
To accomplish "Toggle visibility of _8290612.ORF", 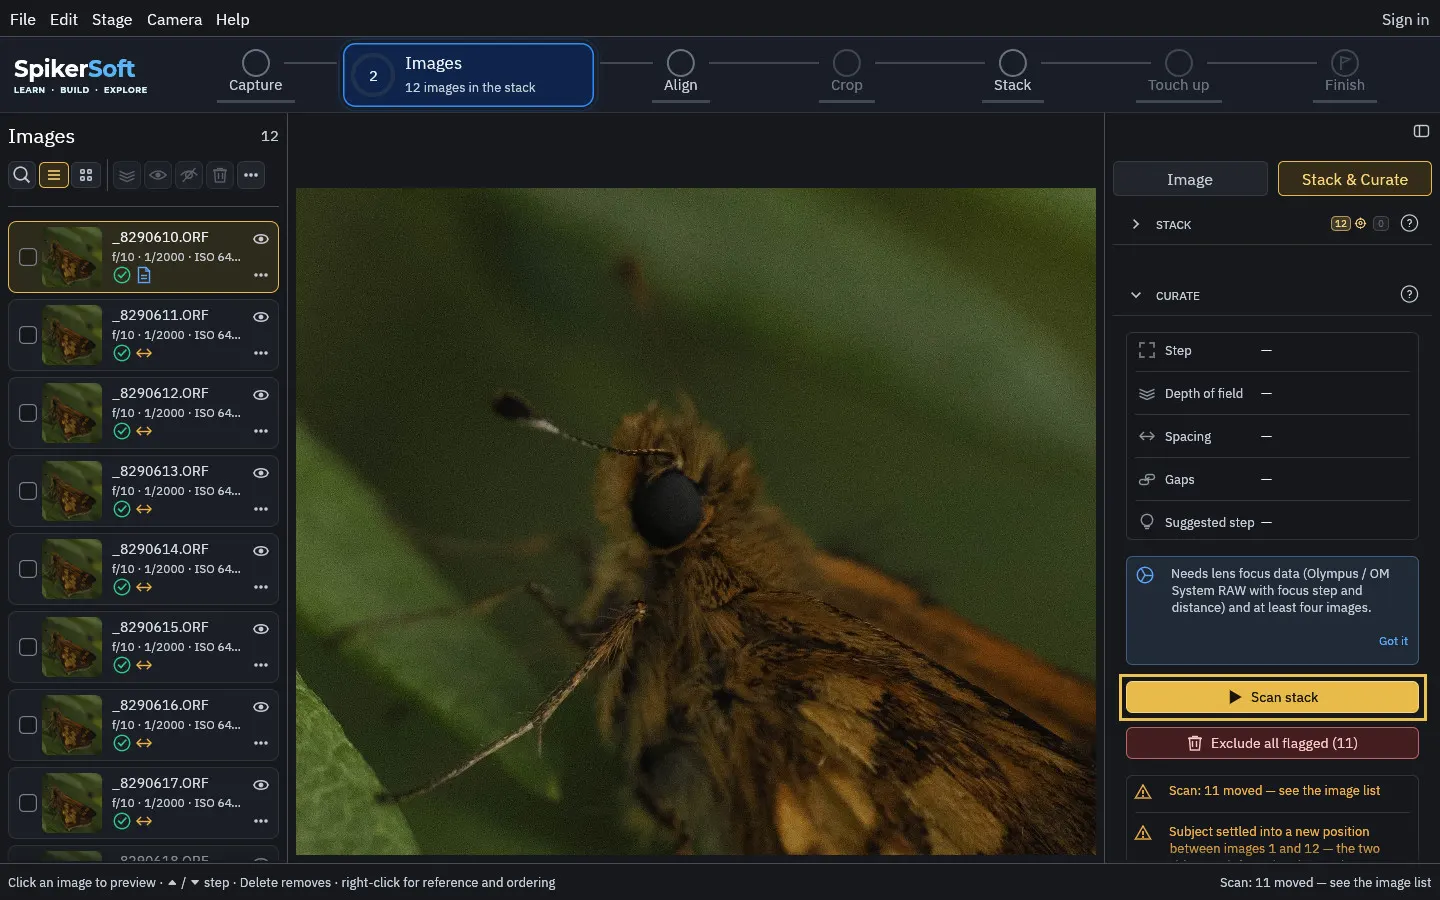I will (x=261, y=395).
